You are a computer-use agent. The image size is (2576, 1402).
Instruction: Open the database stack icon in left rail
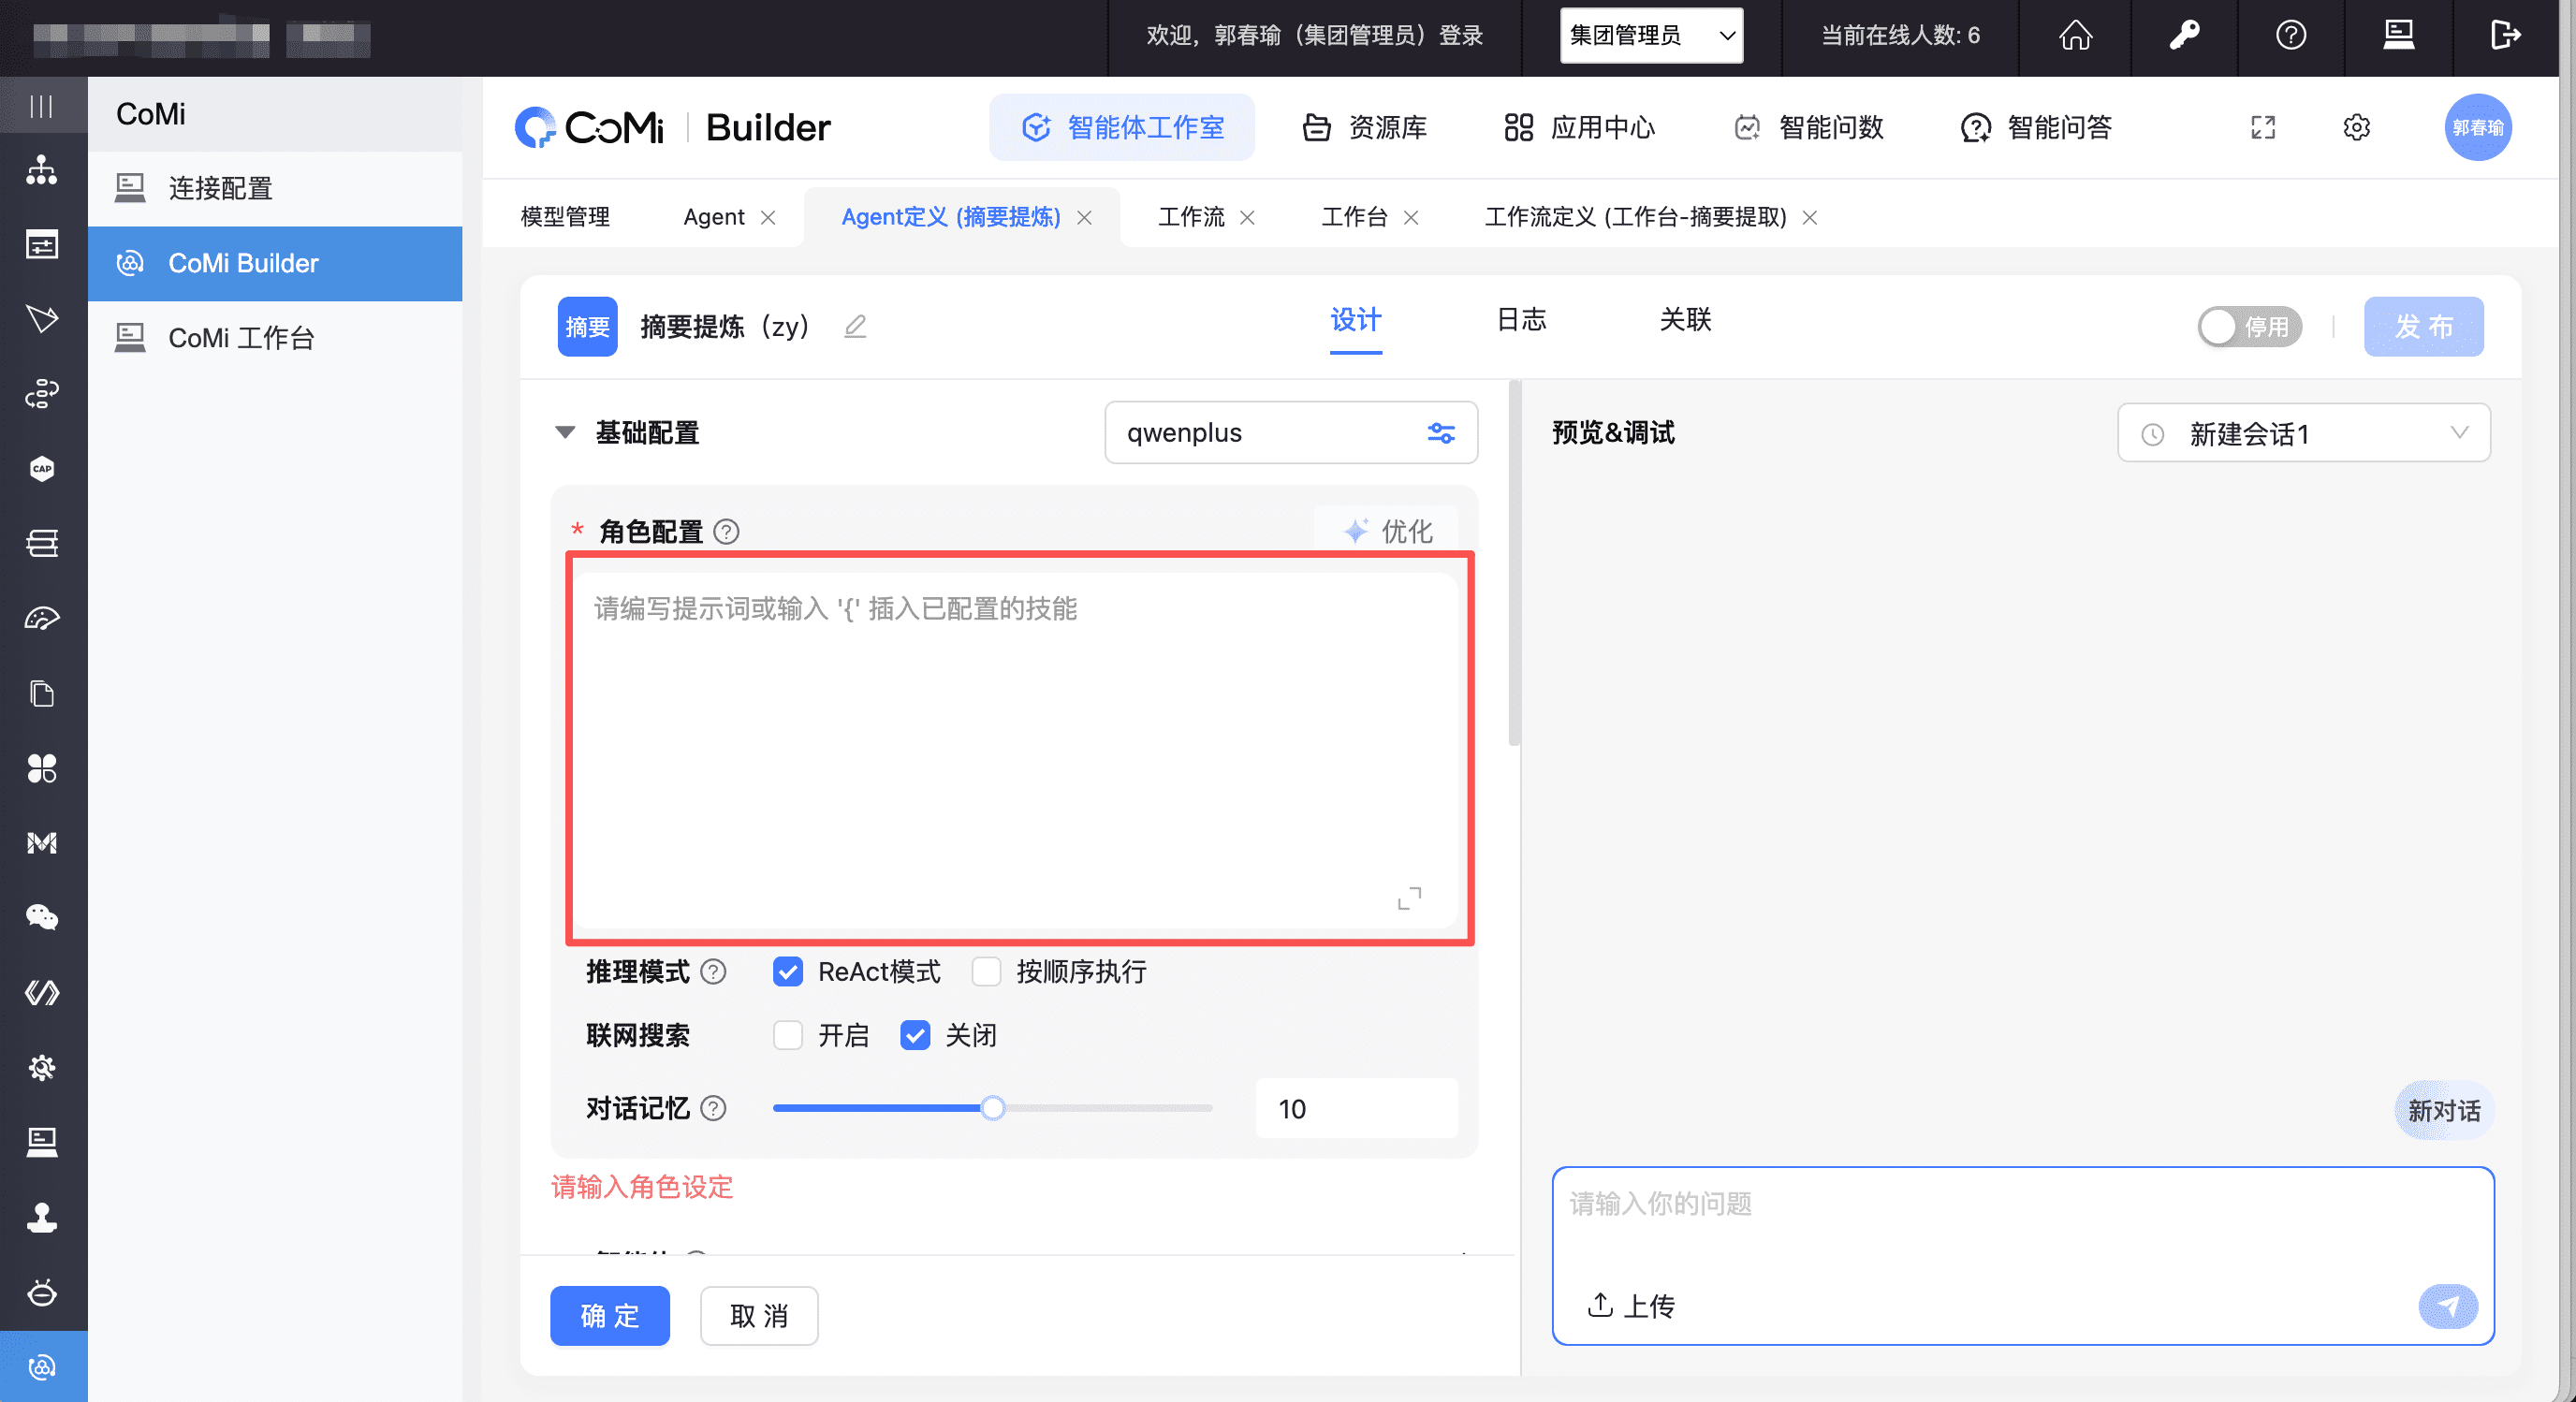pos(42,543)
